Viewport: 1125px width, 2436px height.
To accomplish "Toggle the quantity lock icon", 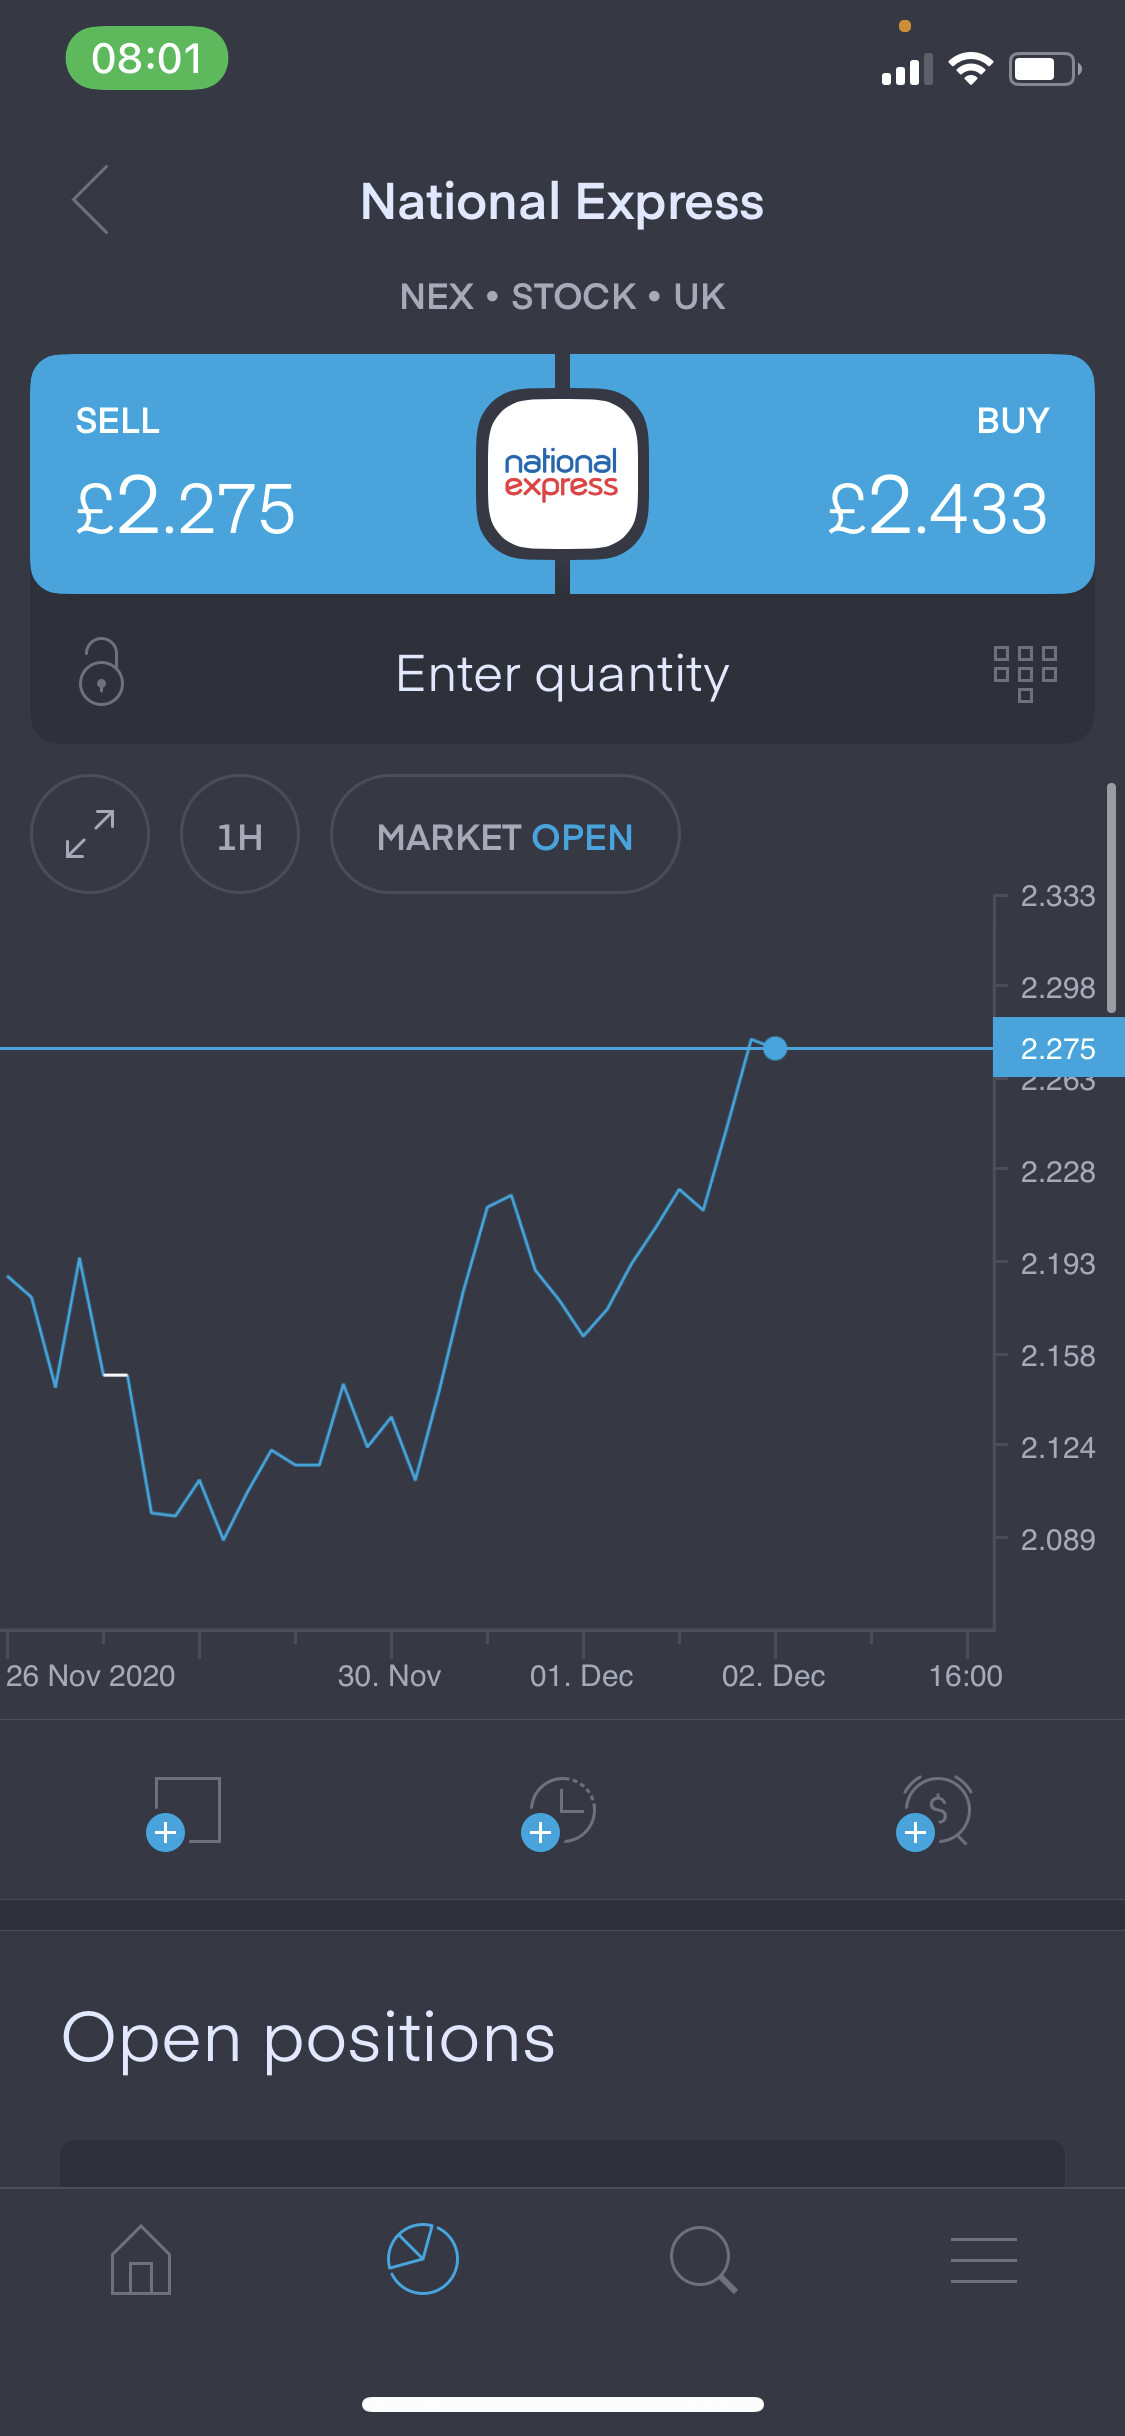I will click(101, 672).
